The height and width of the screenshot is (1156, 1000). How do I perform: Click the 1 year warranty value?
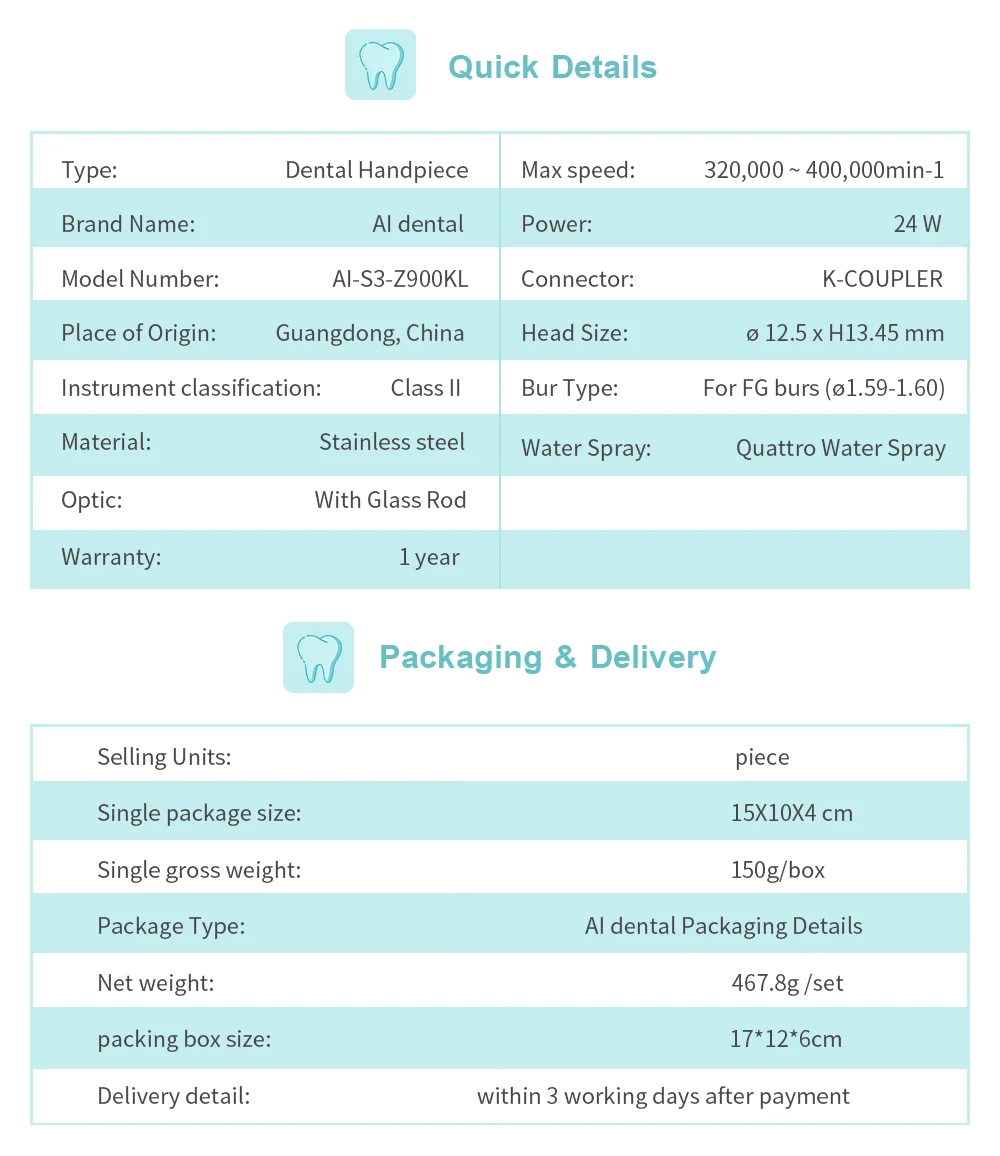coord(428,557)
